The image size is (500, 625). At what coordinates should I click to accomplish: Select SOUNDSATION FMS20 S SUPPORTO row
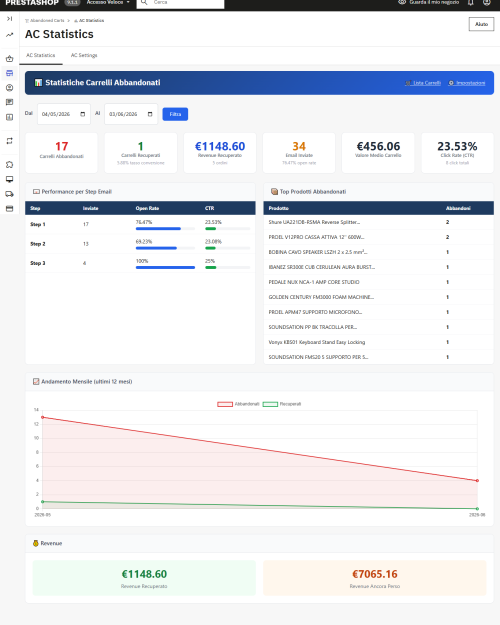pyautogui.click(x=378, y=357)
